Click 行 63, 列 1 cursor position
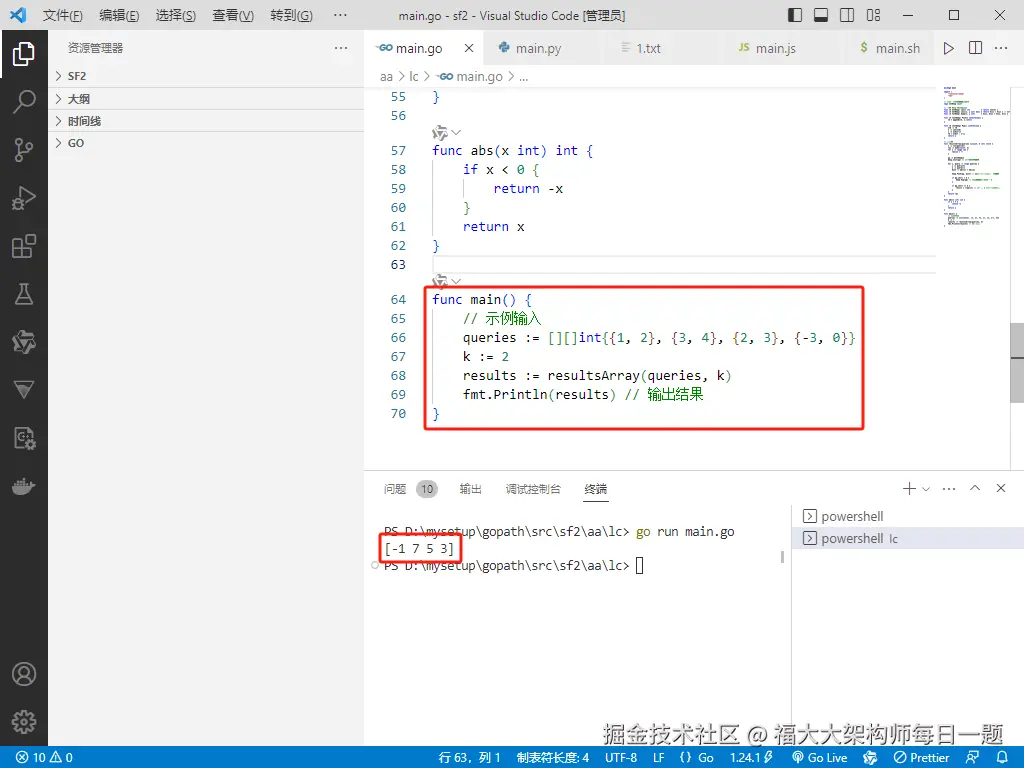Viewport: 1024px width, 768px height. [469, 757]
